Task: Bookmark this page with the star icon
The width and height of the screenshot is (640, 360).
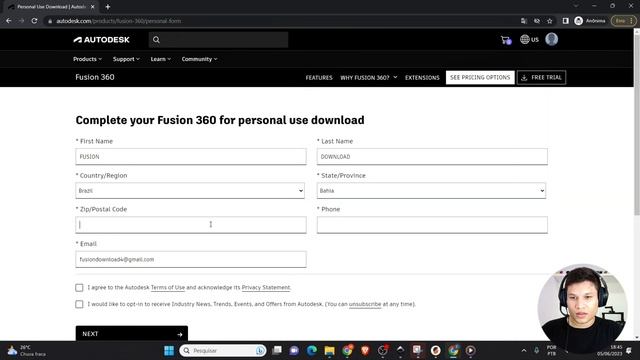Action: point(549,21)
